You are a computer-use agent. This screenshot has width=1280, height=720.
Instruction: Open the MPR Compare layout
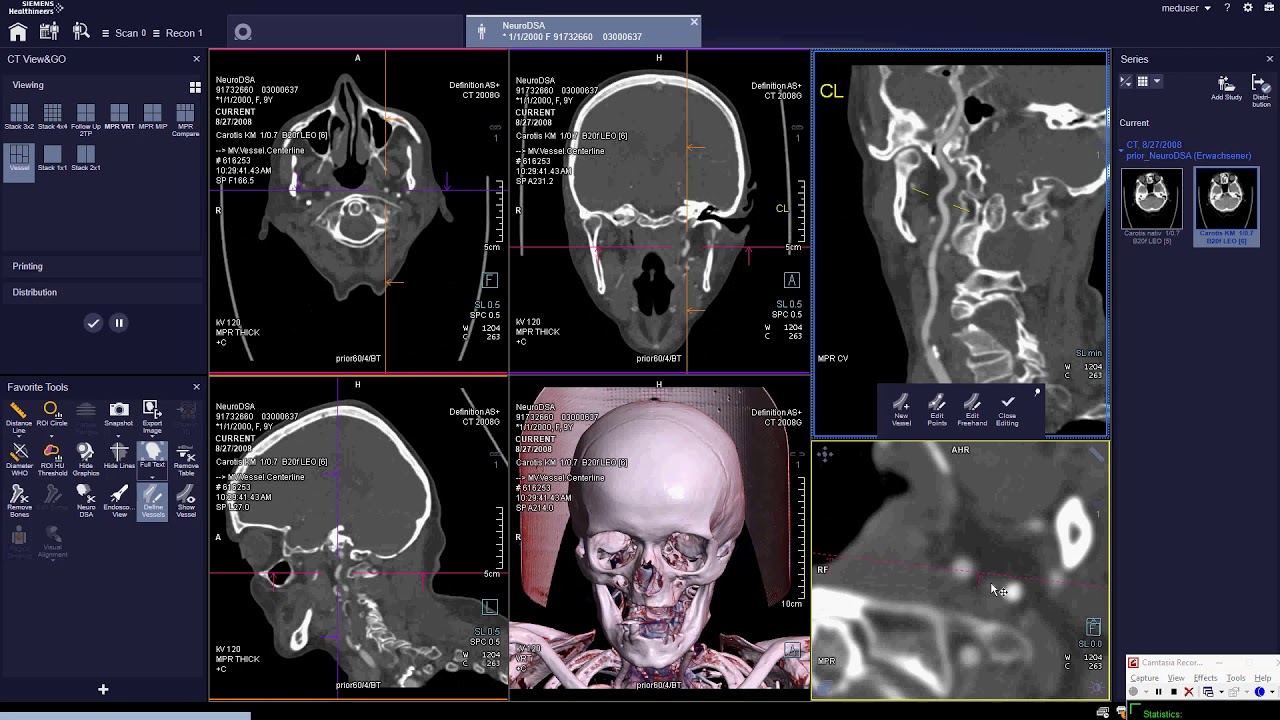tap(185, 120)
